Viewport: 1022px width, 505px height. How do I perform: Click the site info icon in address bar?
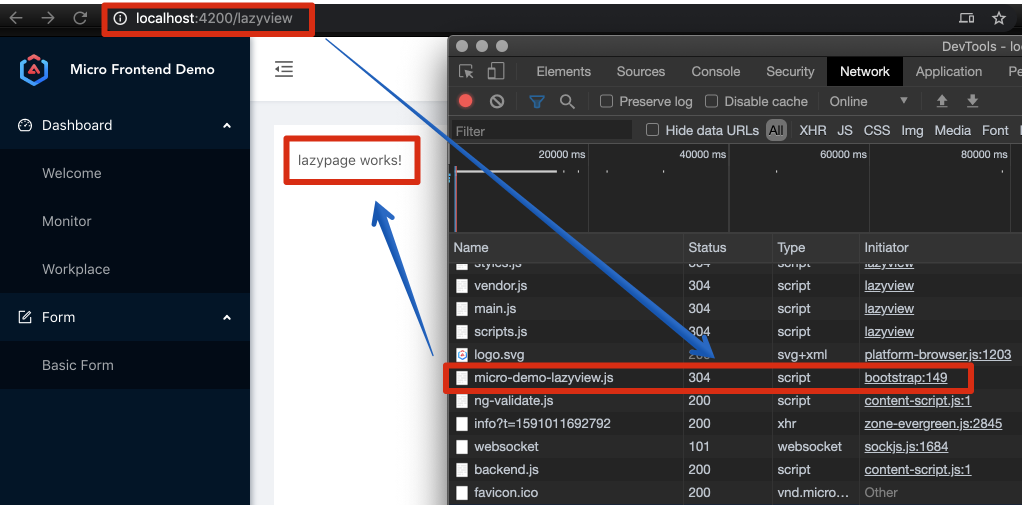[120, 19]
